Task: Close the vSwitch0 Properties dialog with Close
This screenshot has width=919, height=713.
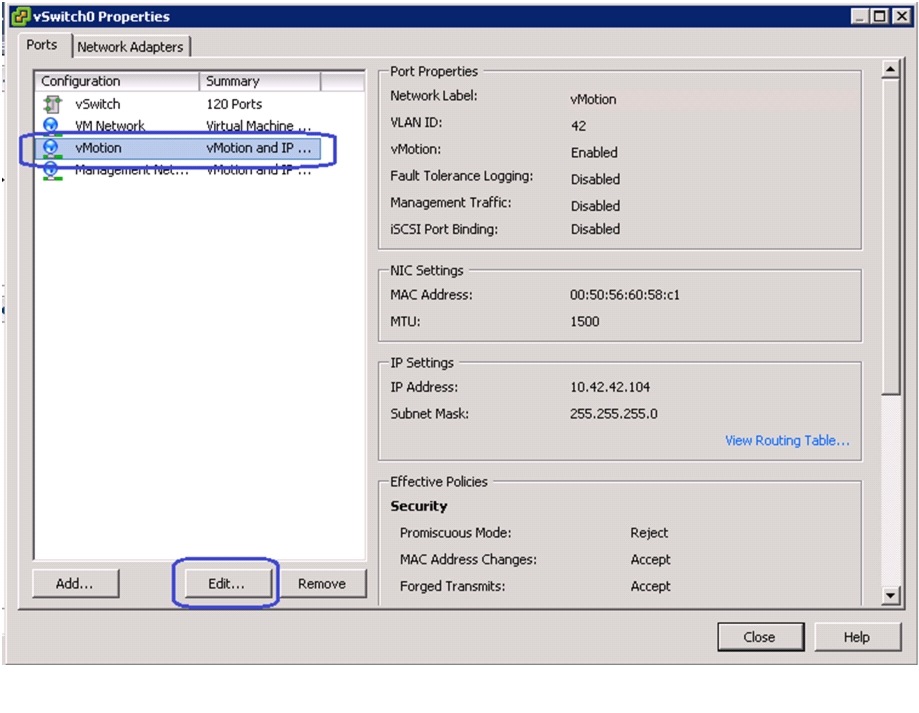Action: point(760,637)
